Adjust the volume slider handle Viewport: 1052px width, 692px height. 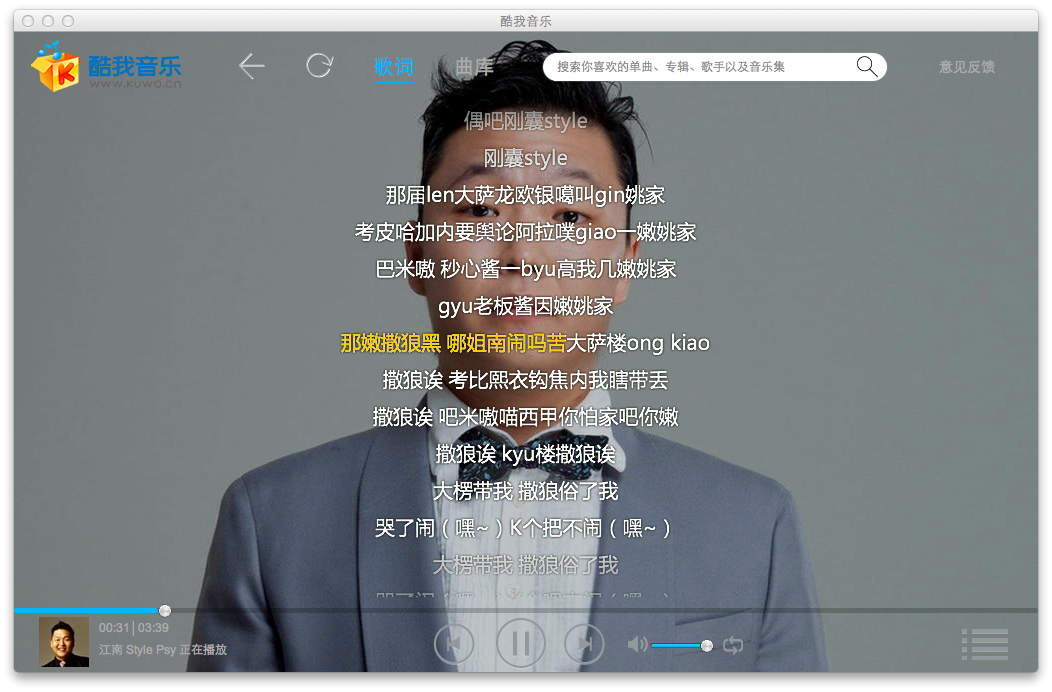[707, 645]
